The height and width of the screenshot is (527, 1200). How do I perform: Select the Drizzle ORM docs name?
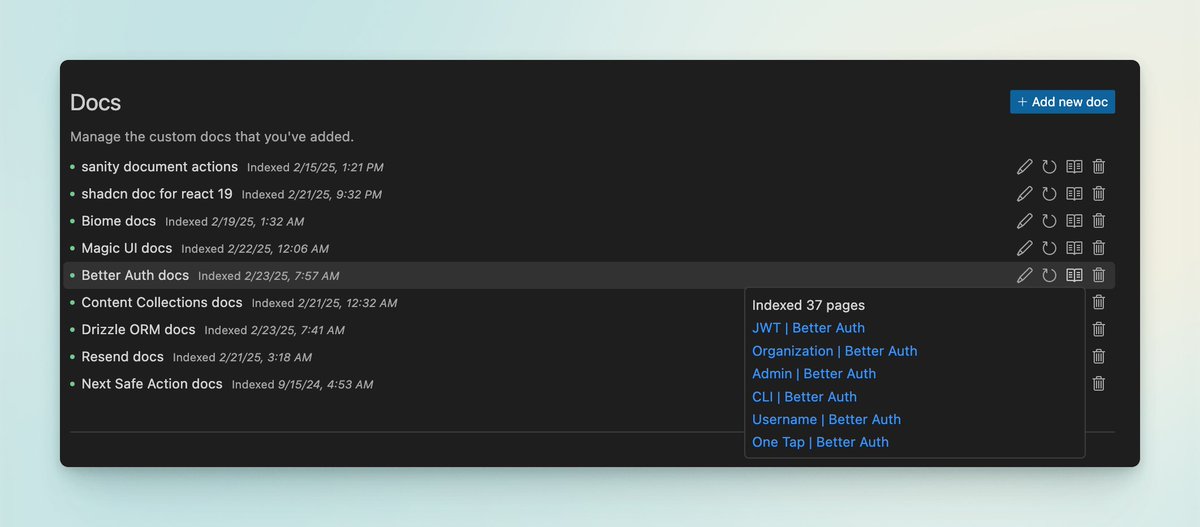click(138, 329)
